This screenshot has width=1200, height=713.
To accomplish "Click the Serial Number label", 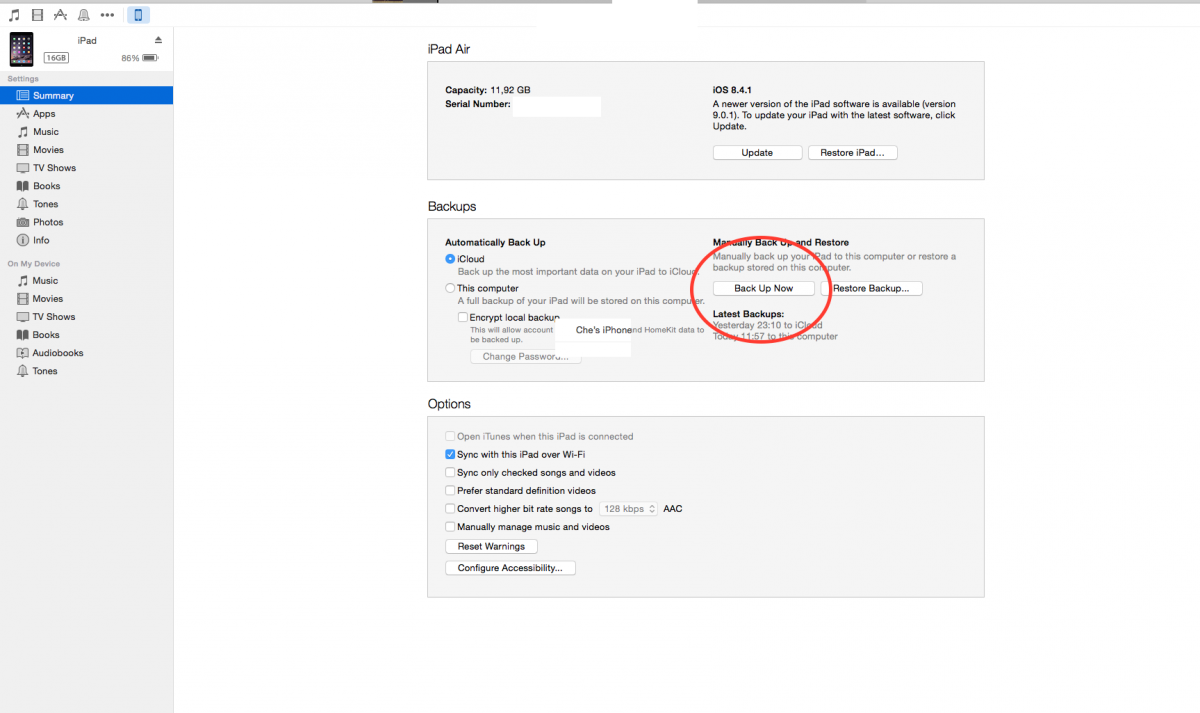I will coord(478,103).
